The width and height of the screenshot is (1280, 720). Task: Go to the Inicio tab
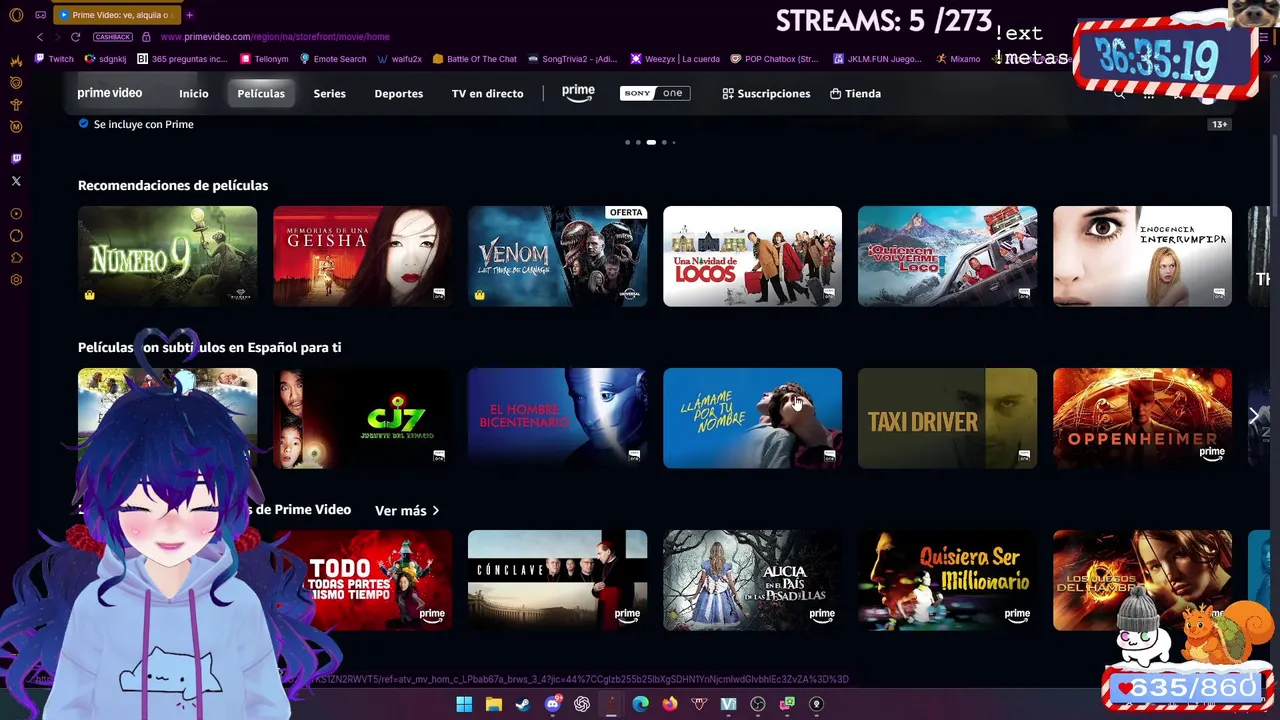(194, 93)
